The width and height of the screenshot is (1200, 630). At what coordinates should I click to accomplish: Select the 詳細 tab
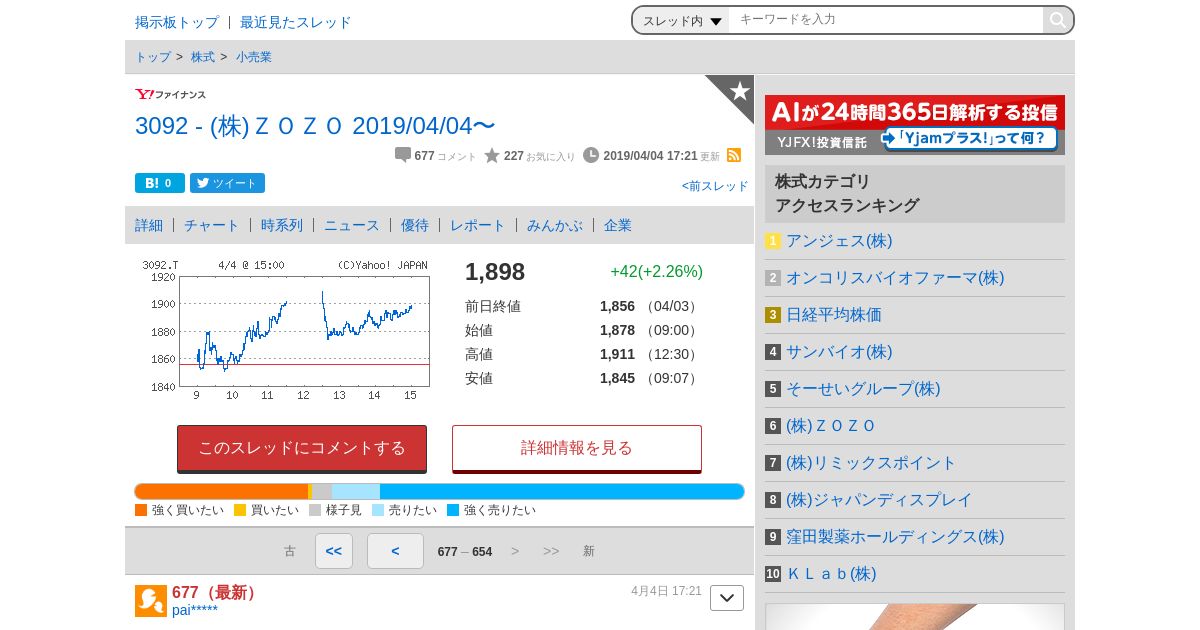click(x=149, y=225)
